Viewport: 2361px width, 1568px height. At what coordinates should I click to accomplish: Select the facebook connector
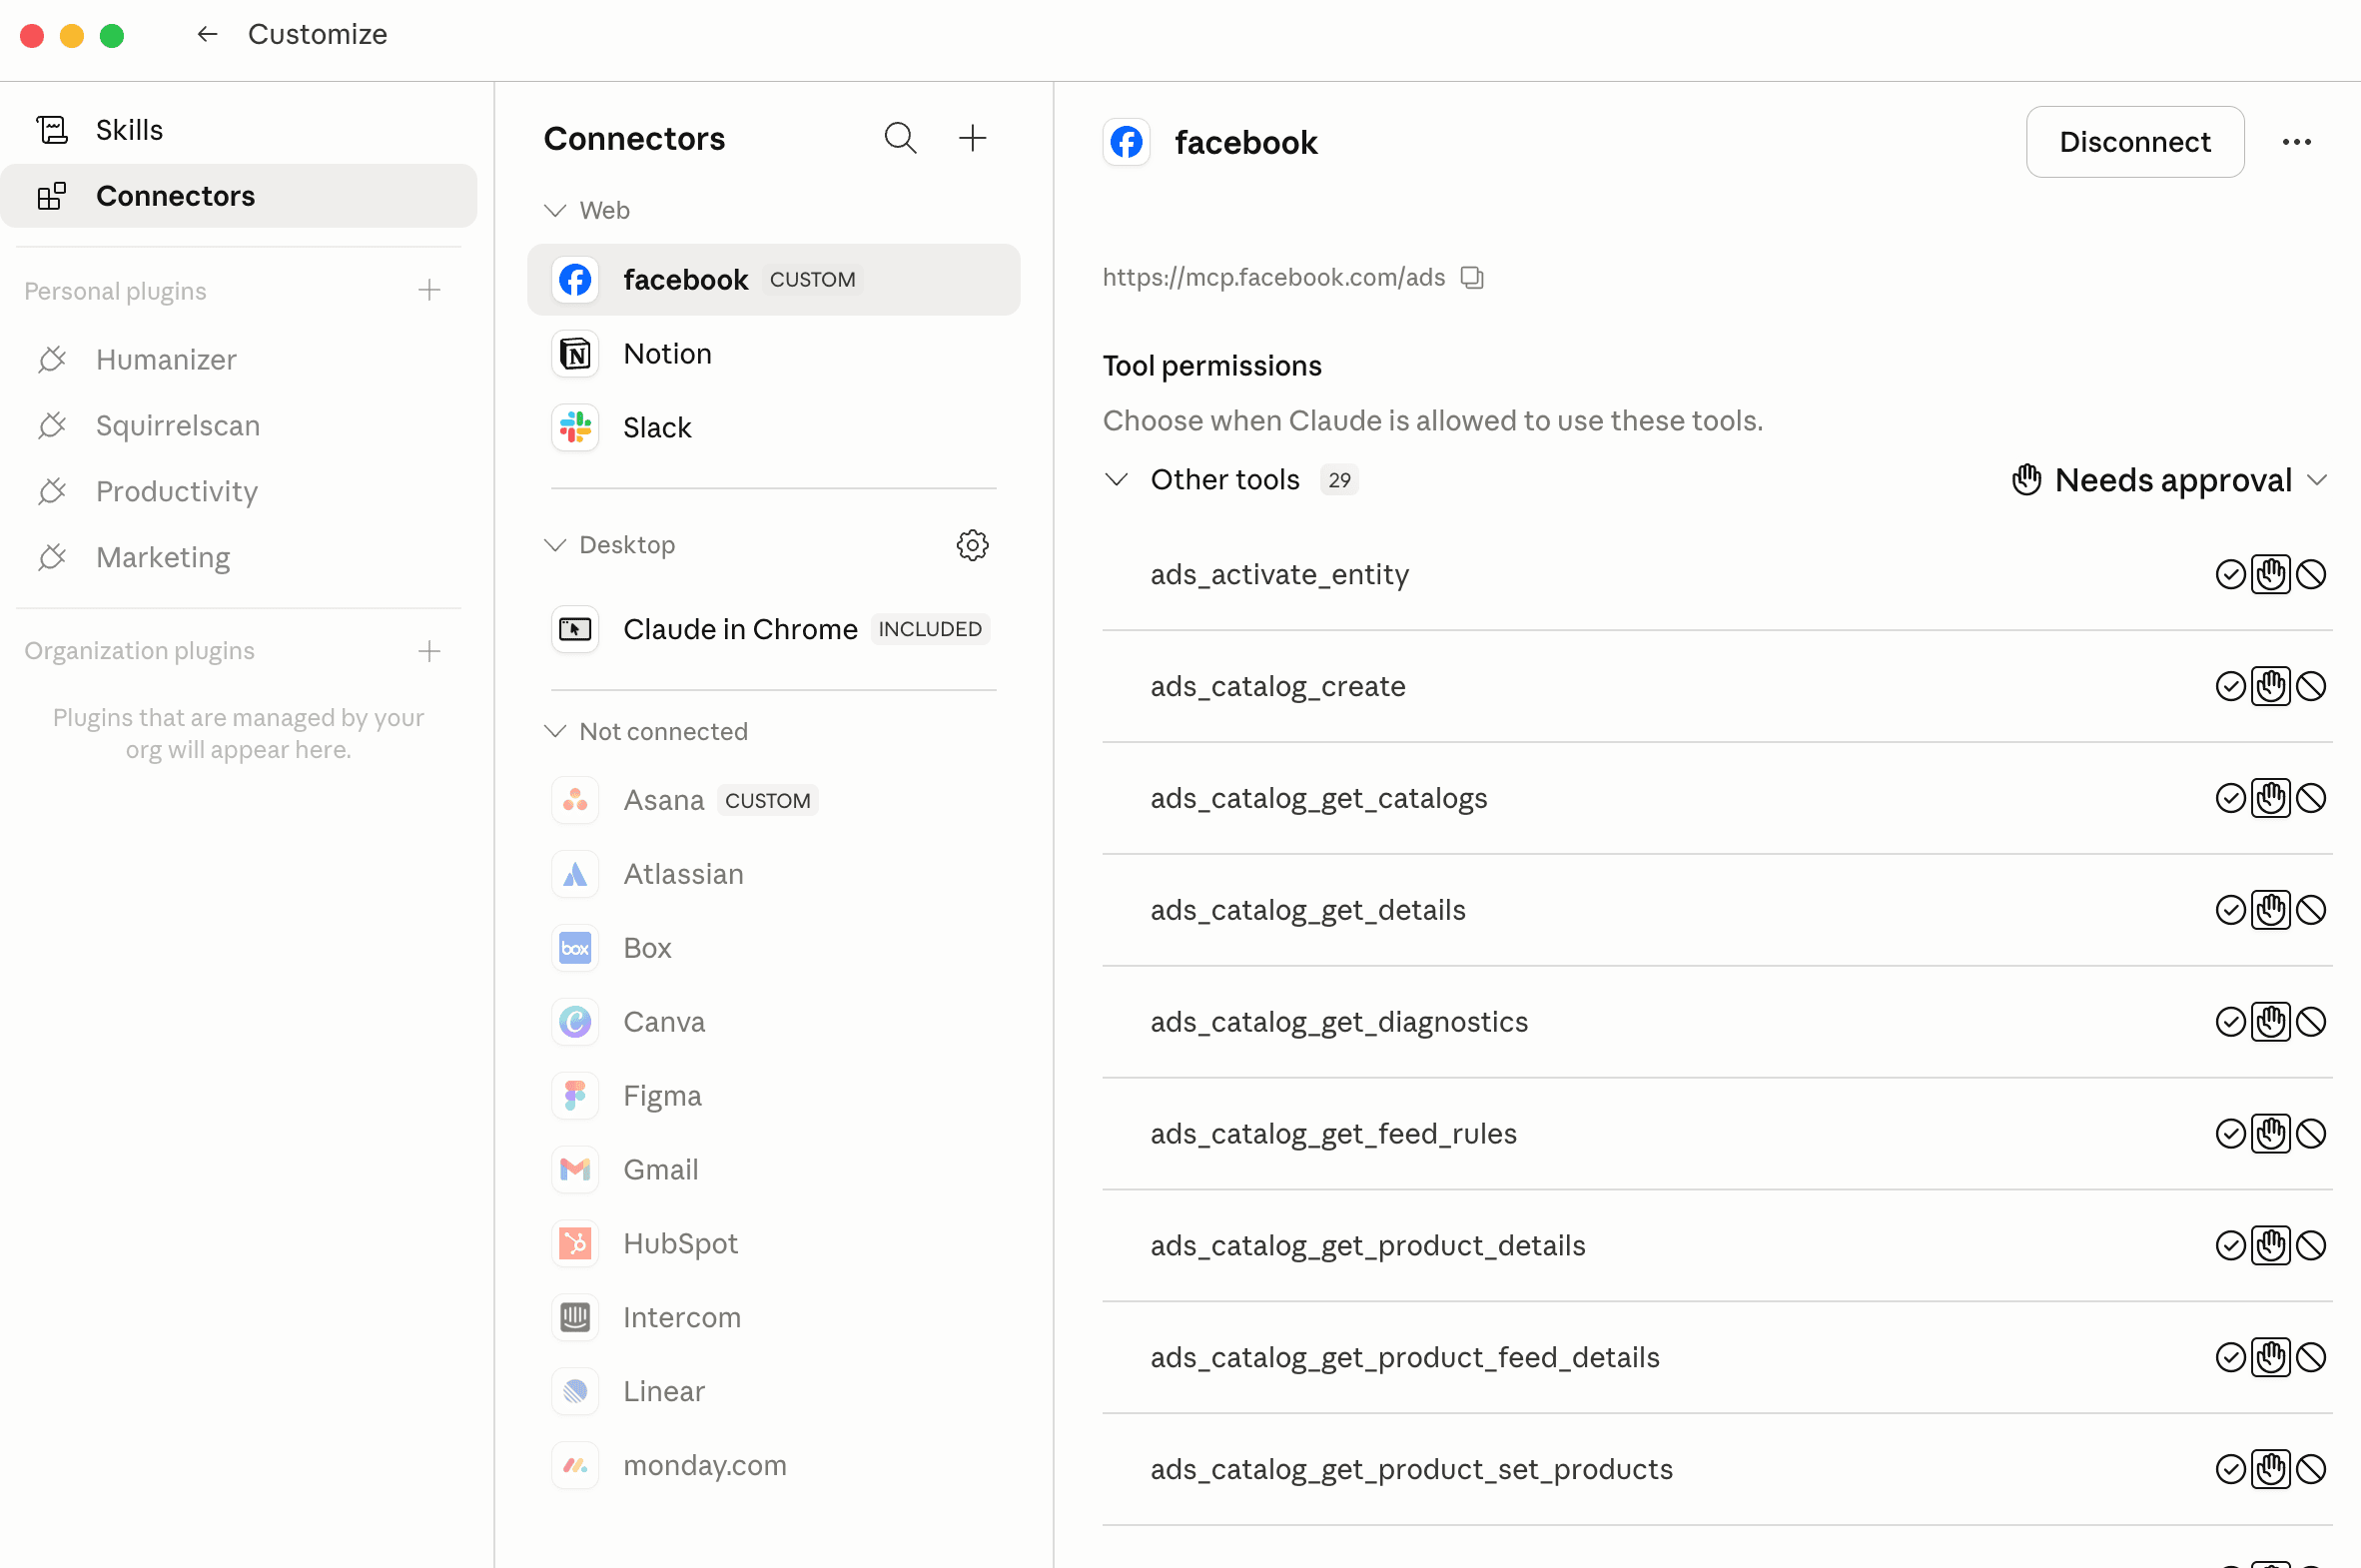(x=773, y=280)
